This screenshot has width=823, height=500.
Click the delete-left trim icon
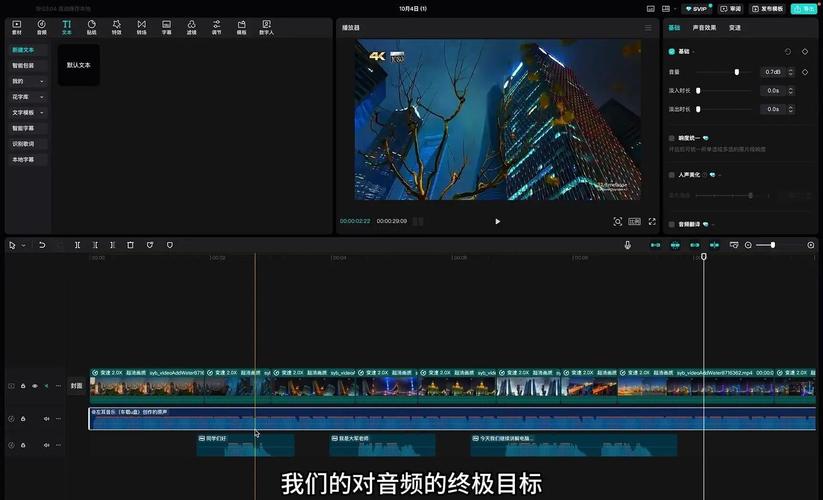pyautogui.click(x=95, y=245)
